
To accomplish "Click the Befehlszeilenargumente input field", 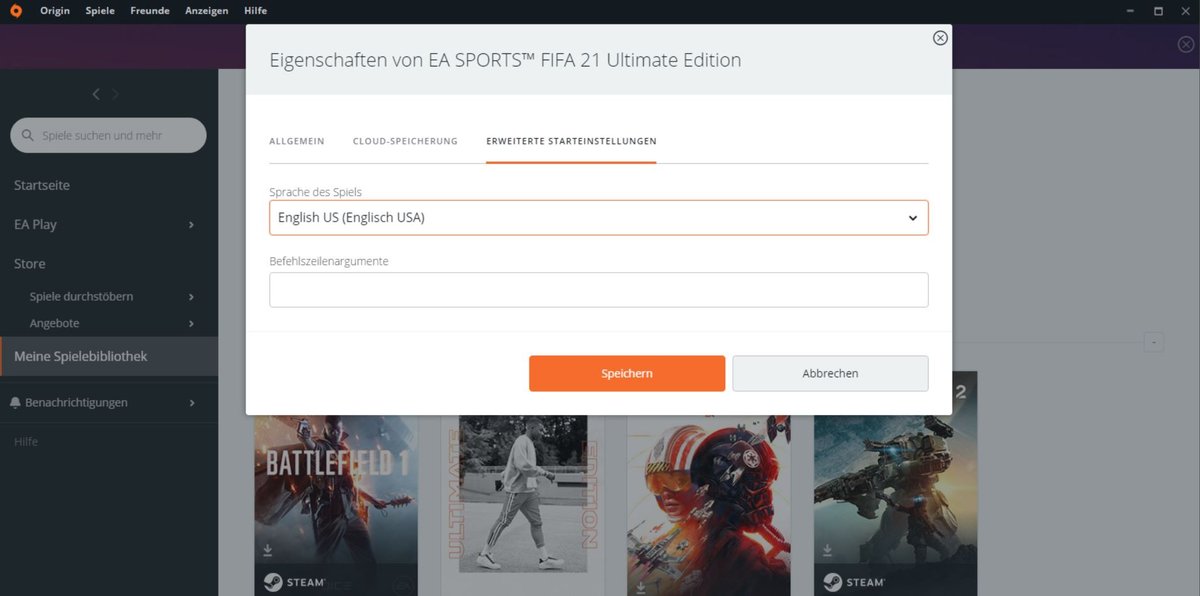I will point(599,290).
